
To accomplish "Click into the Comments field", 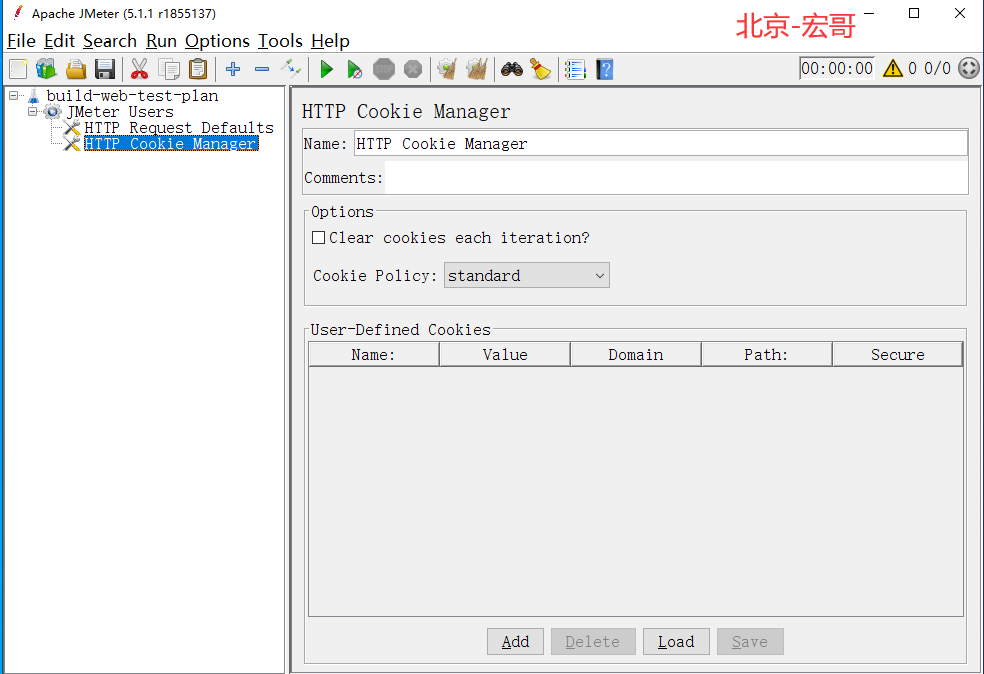I will (675, 178).
